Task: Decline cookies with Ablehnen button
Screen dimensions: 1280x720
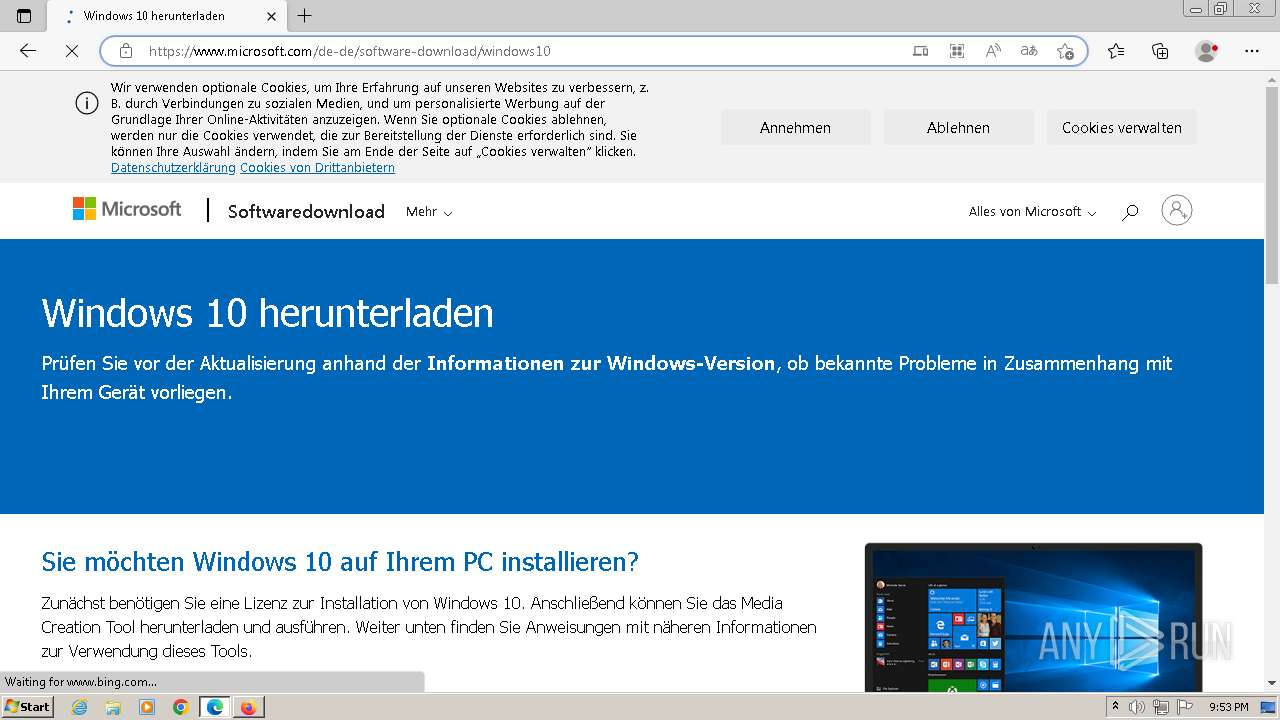Action: click(958, 127)
